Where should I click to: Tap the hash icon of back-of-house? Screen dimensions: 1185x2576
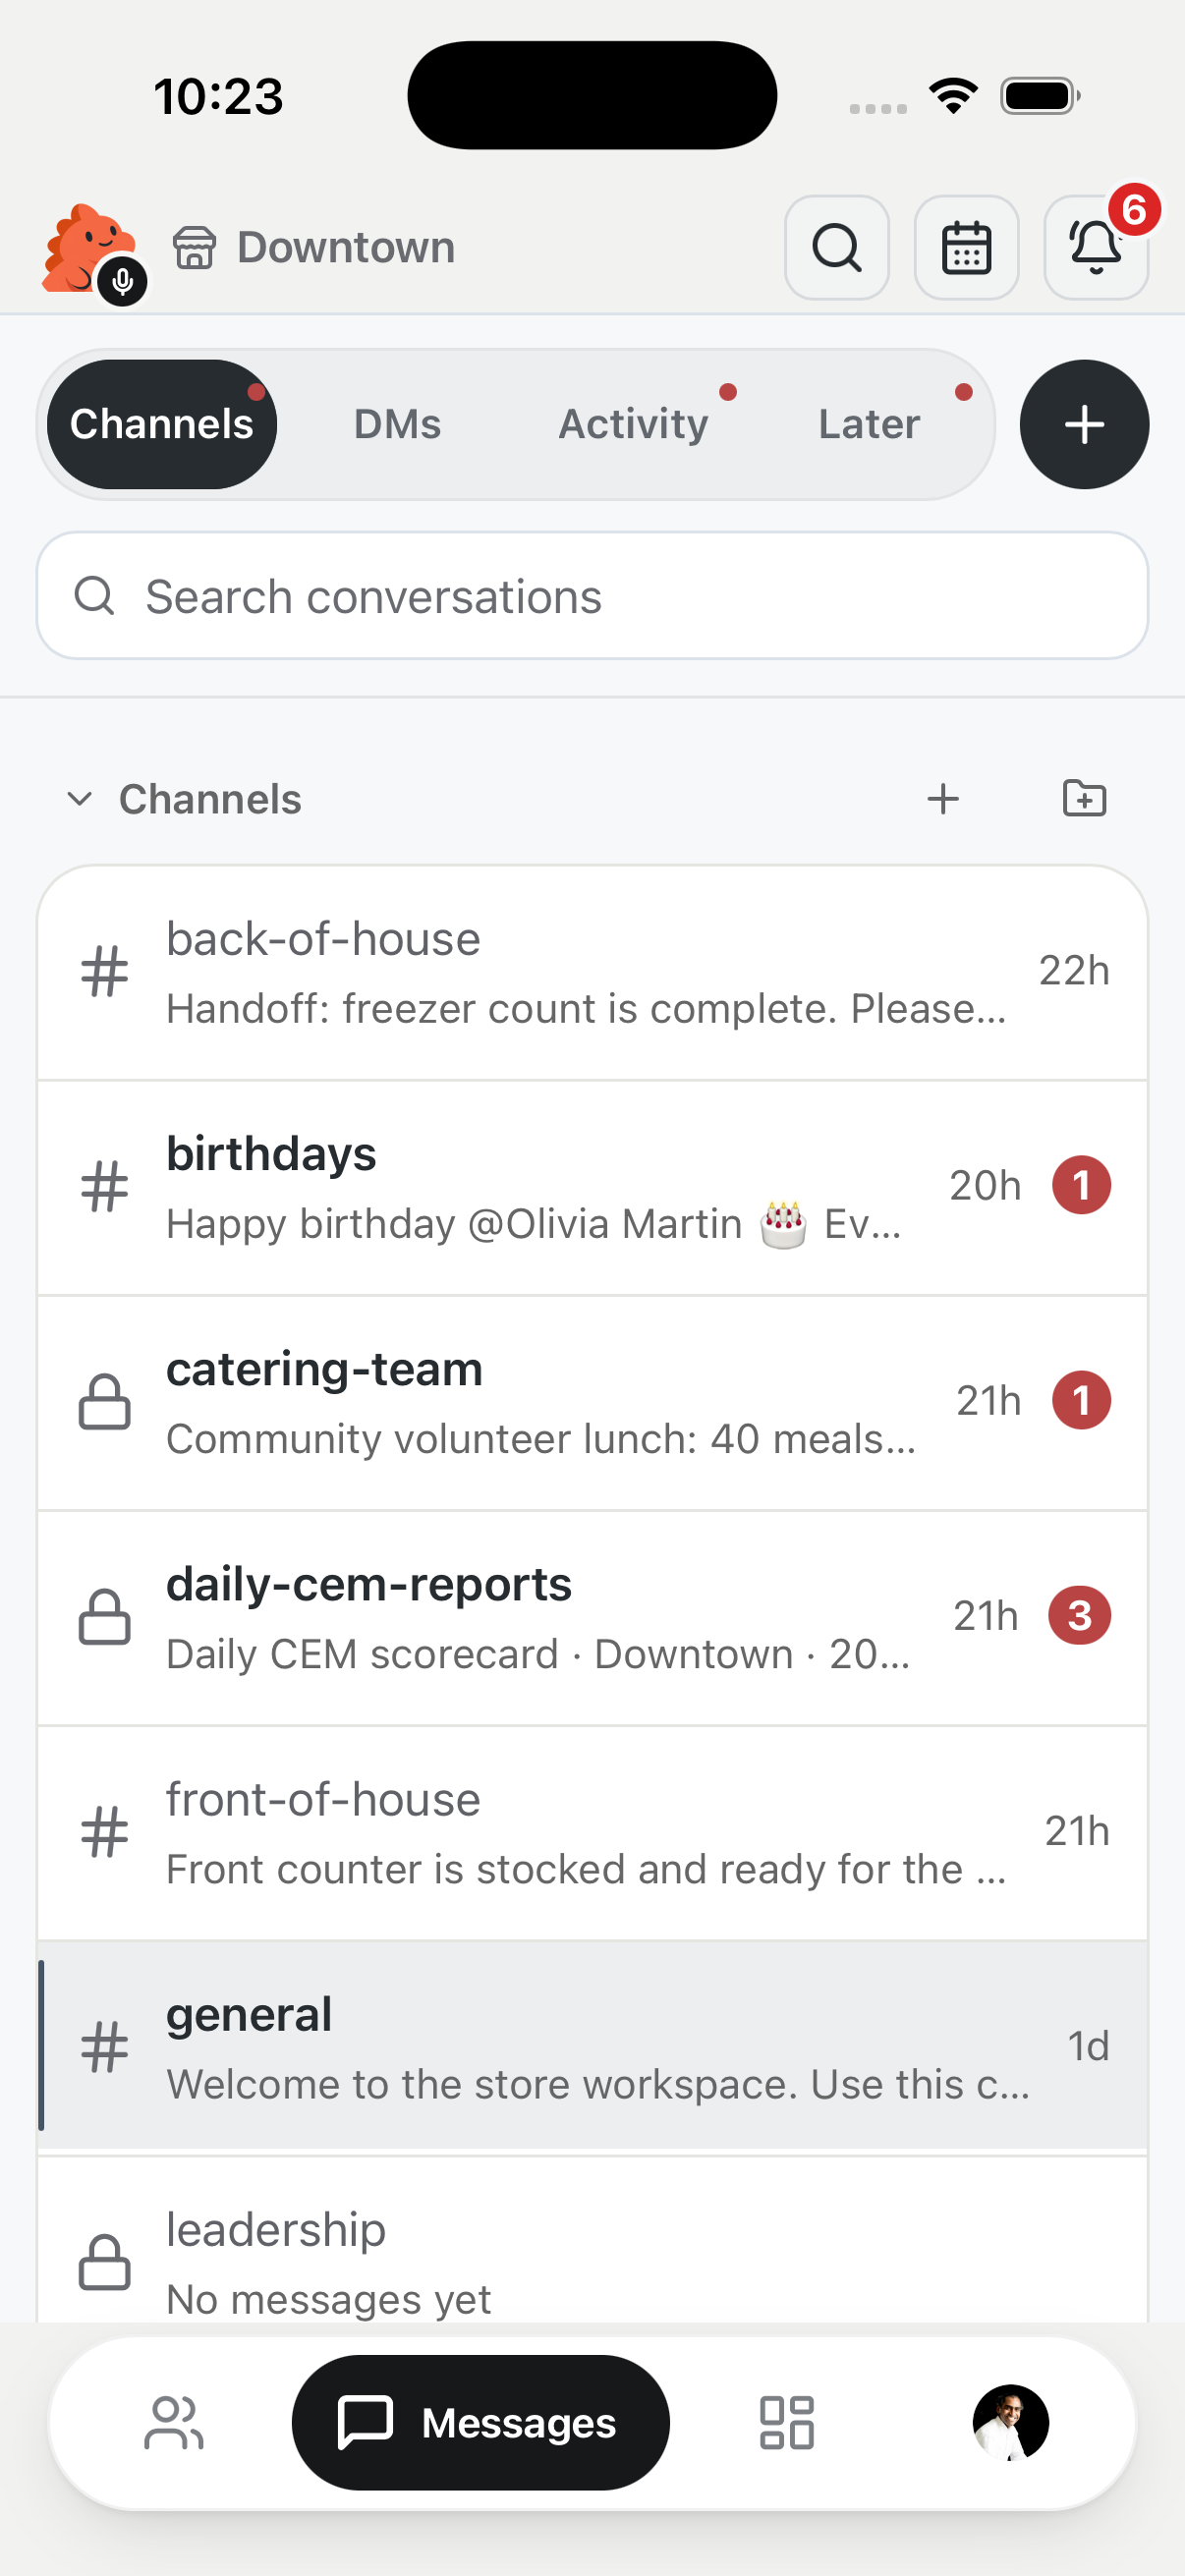[x=105, y=972]
